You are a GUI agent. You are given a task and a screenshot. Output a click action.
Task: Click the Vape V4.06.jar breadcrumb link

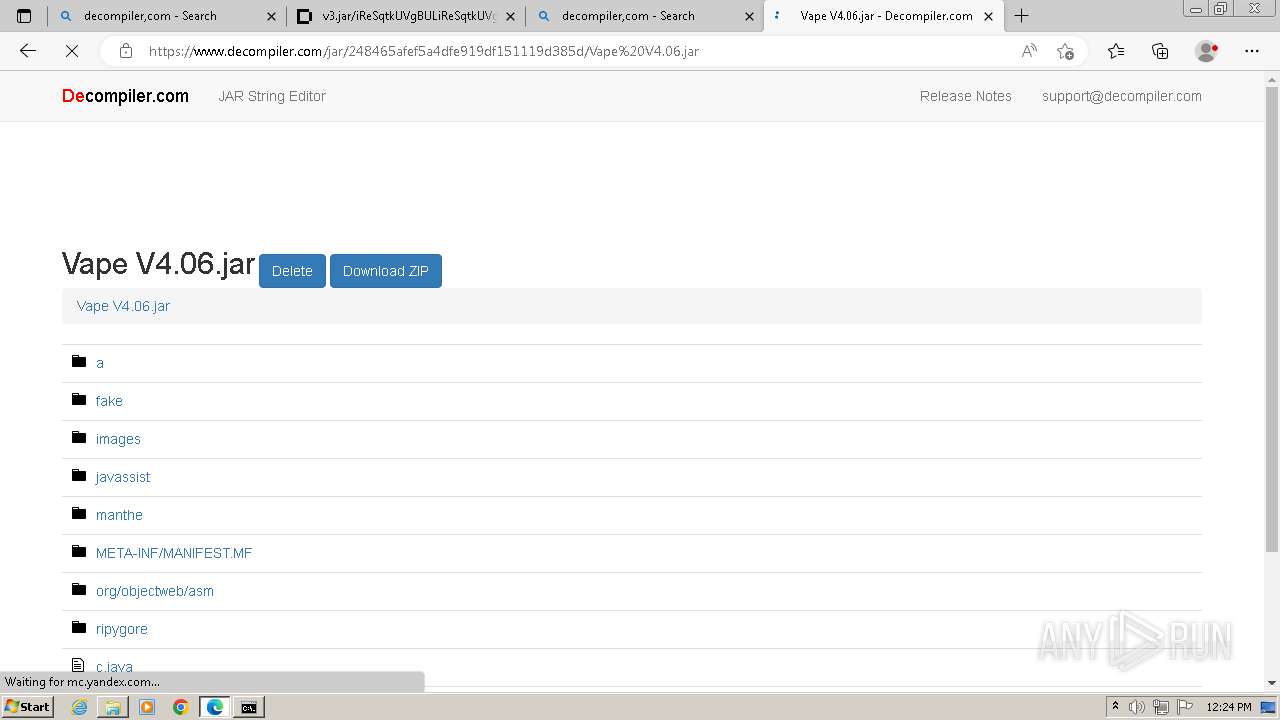pyautogui.click(x=123, y=306)
